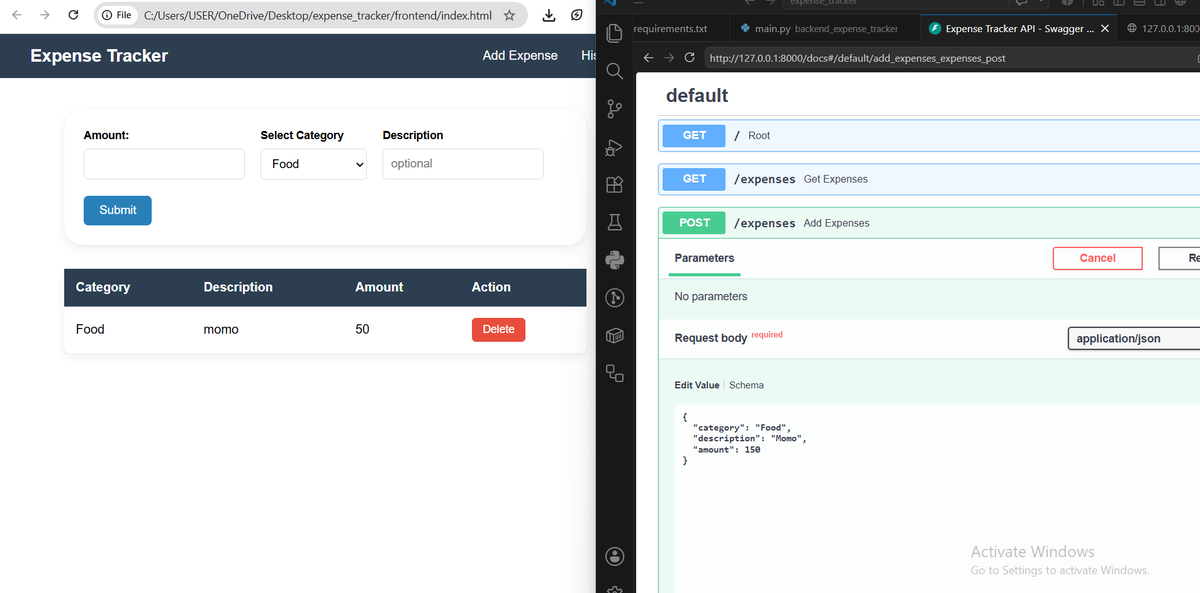Viewport: 1200px width, 593px height.
Task: Click the Request body label
Action: tap(711, 338)
